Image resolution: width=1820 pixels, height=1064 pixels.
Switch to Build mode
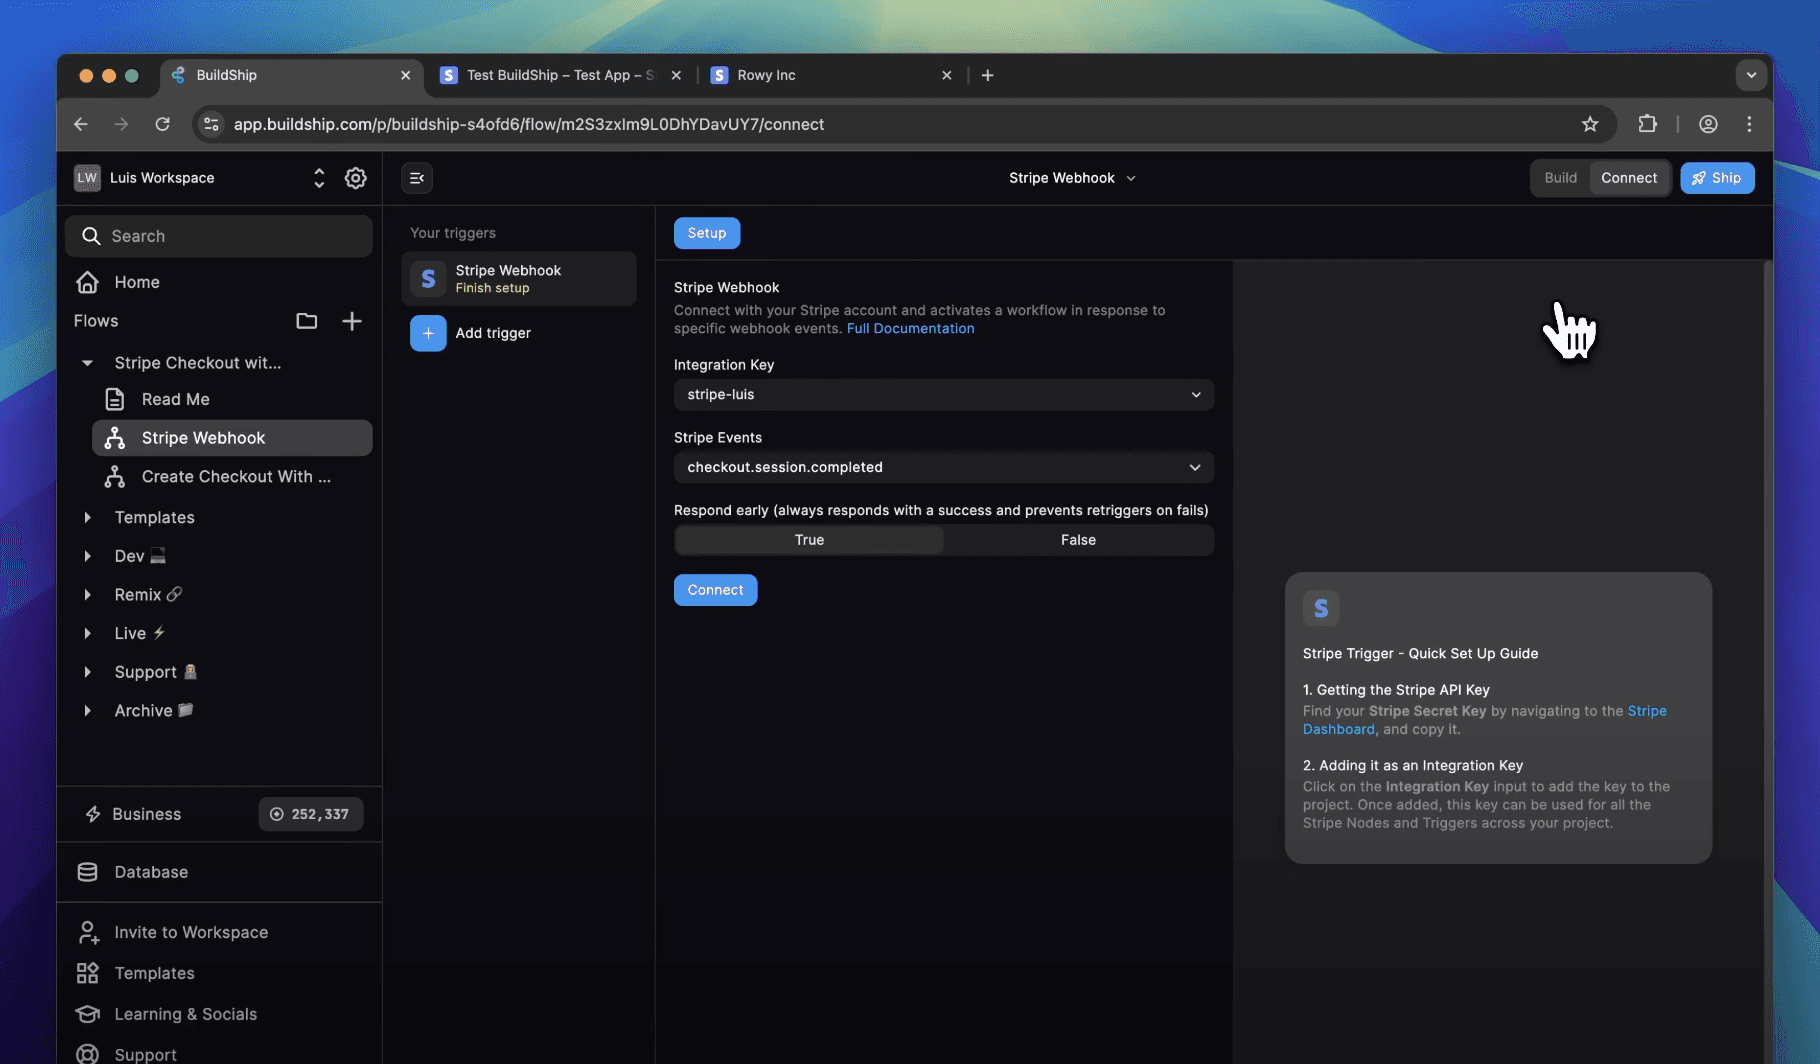coord(1560,178)
